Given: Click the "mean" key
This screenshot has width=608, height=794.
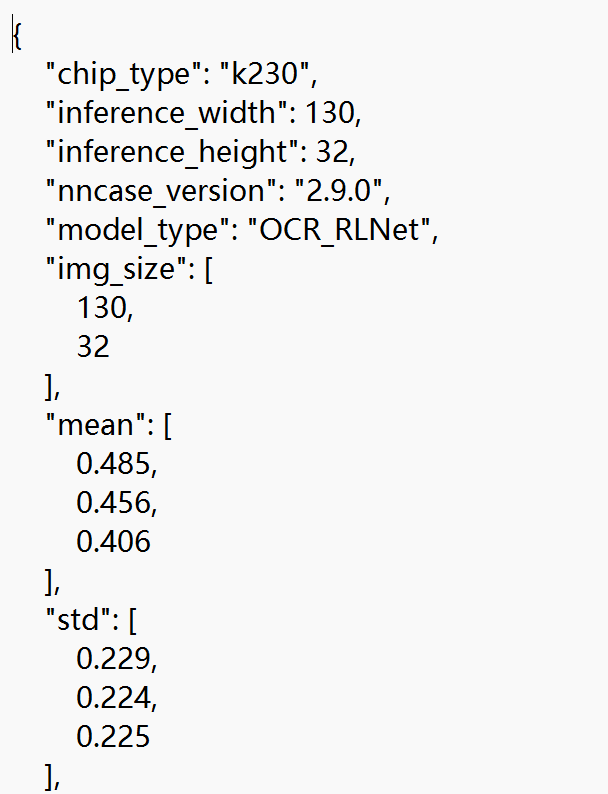Looking at the screenshot, I should (95, 426).
